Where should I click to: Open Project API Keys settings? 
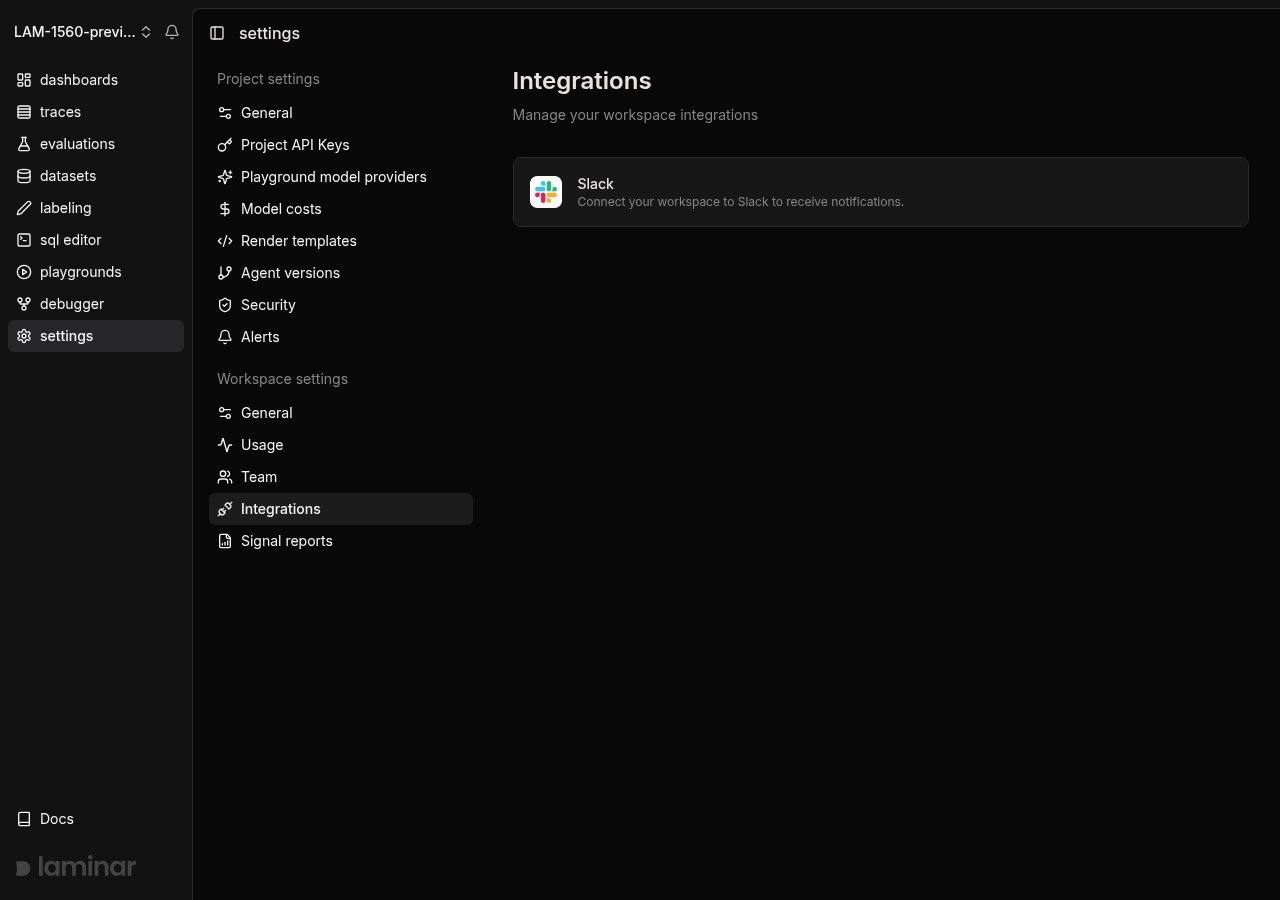pyautogui.click(x=341, y=145)
